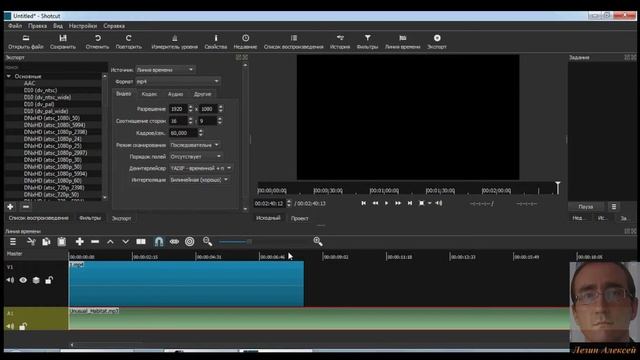Paste clip into the timeline
Image resolution: width=640 pixels, height=360 pixels.
(x=62, y=242)
